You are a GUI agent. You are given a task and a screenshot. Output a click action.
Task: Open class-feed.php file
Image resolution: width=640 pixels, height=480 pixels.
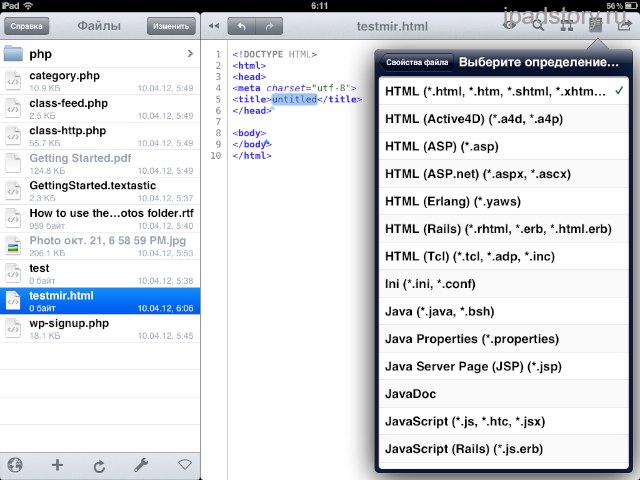pos(100,109)
